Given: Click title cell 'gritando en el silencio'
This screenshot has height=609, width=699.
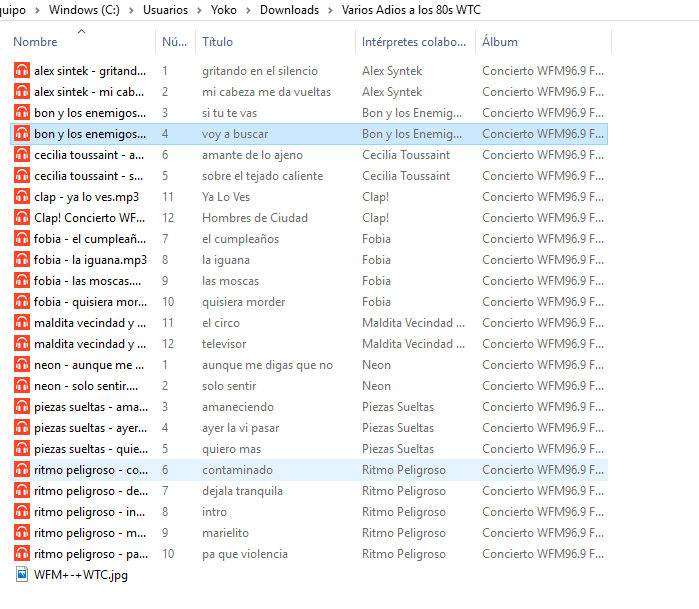Looking at the screenshot, I should pos(260,71).
